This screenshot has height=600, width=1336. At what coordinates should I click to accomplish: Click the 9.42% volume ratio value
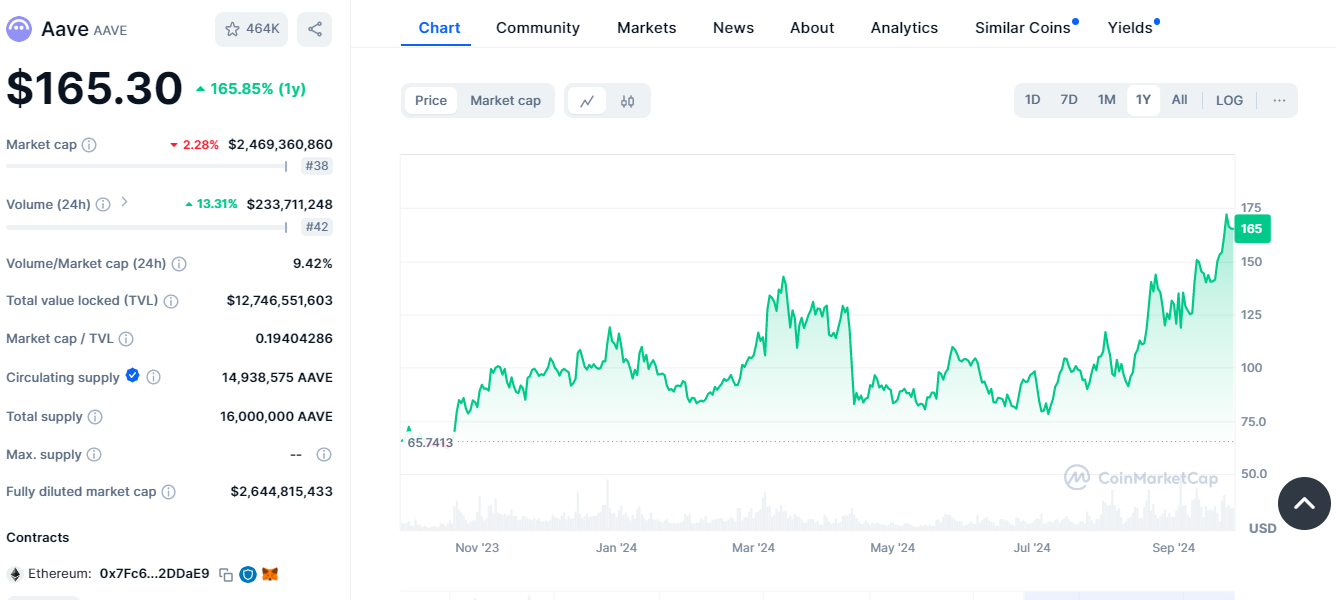point(313,264)
